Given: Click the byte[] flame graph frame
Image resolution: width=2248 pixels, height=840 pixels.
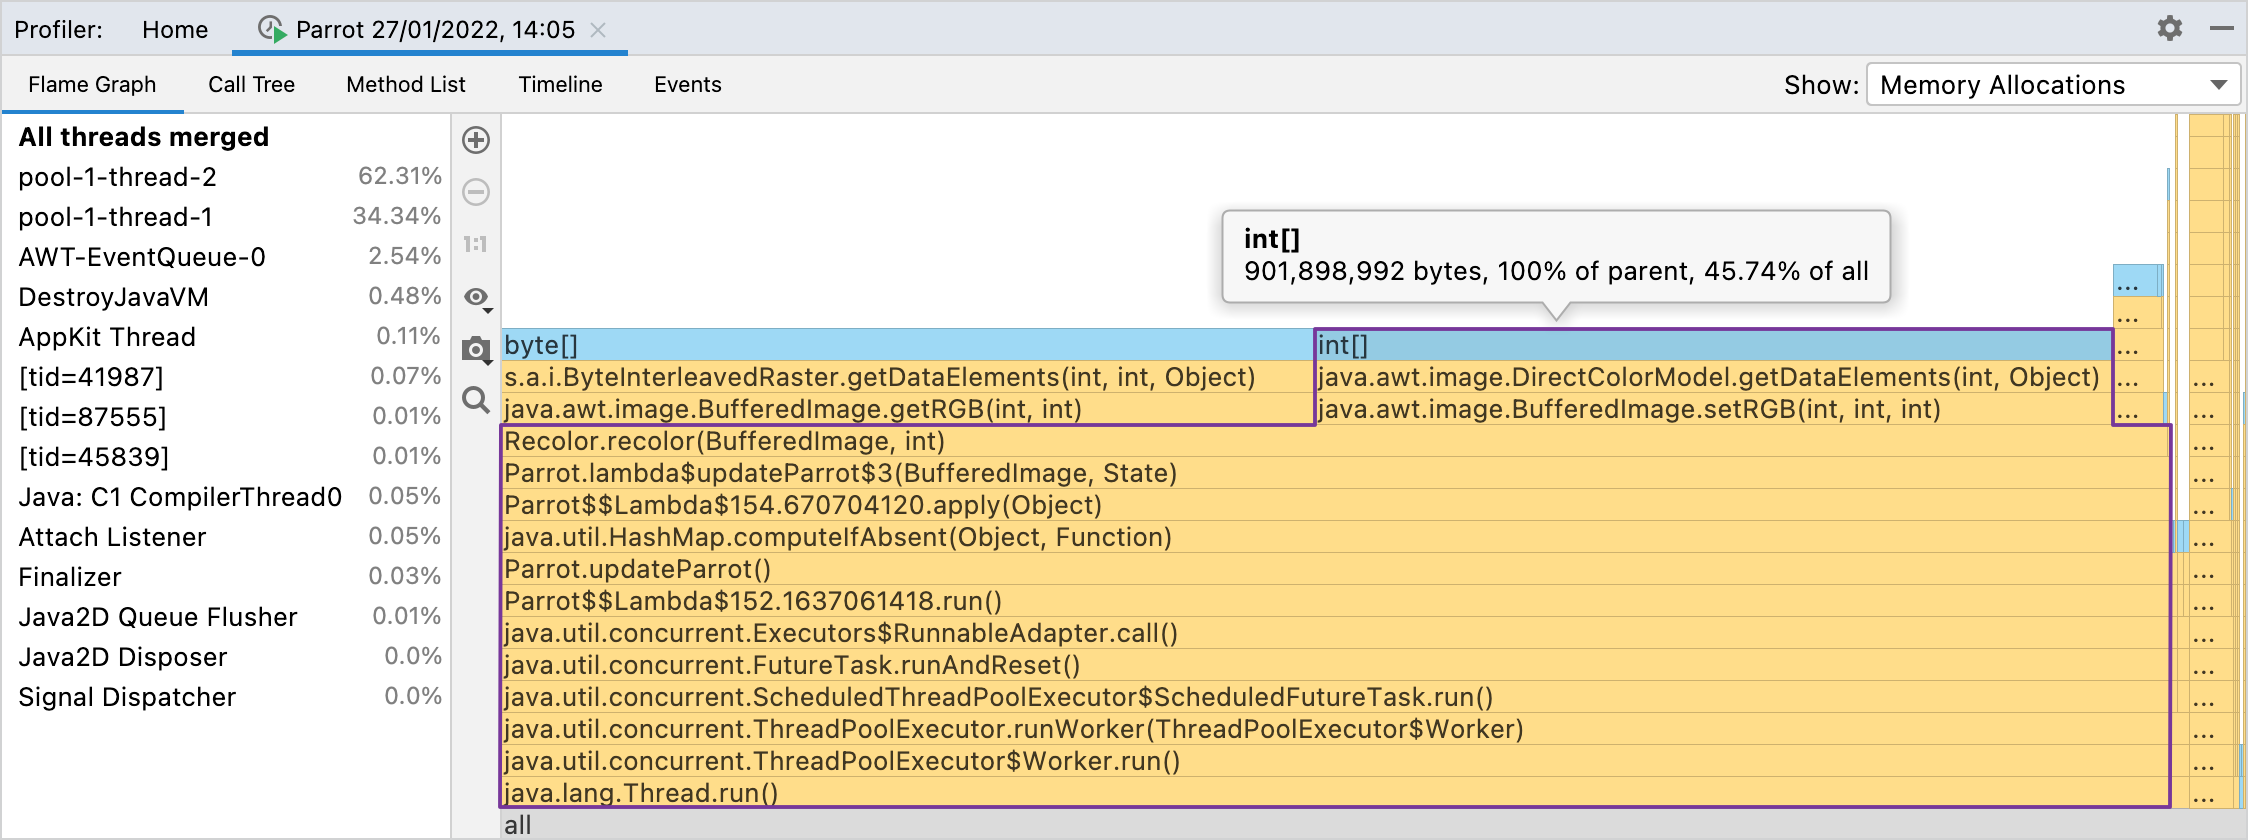Looking at the screenshot, I should (906, 345).
